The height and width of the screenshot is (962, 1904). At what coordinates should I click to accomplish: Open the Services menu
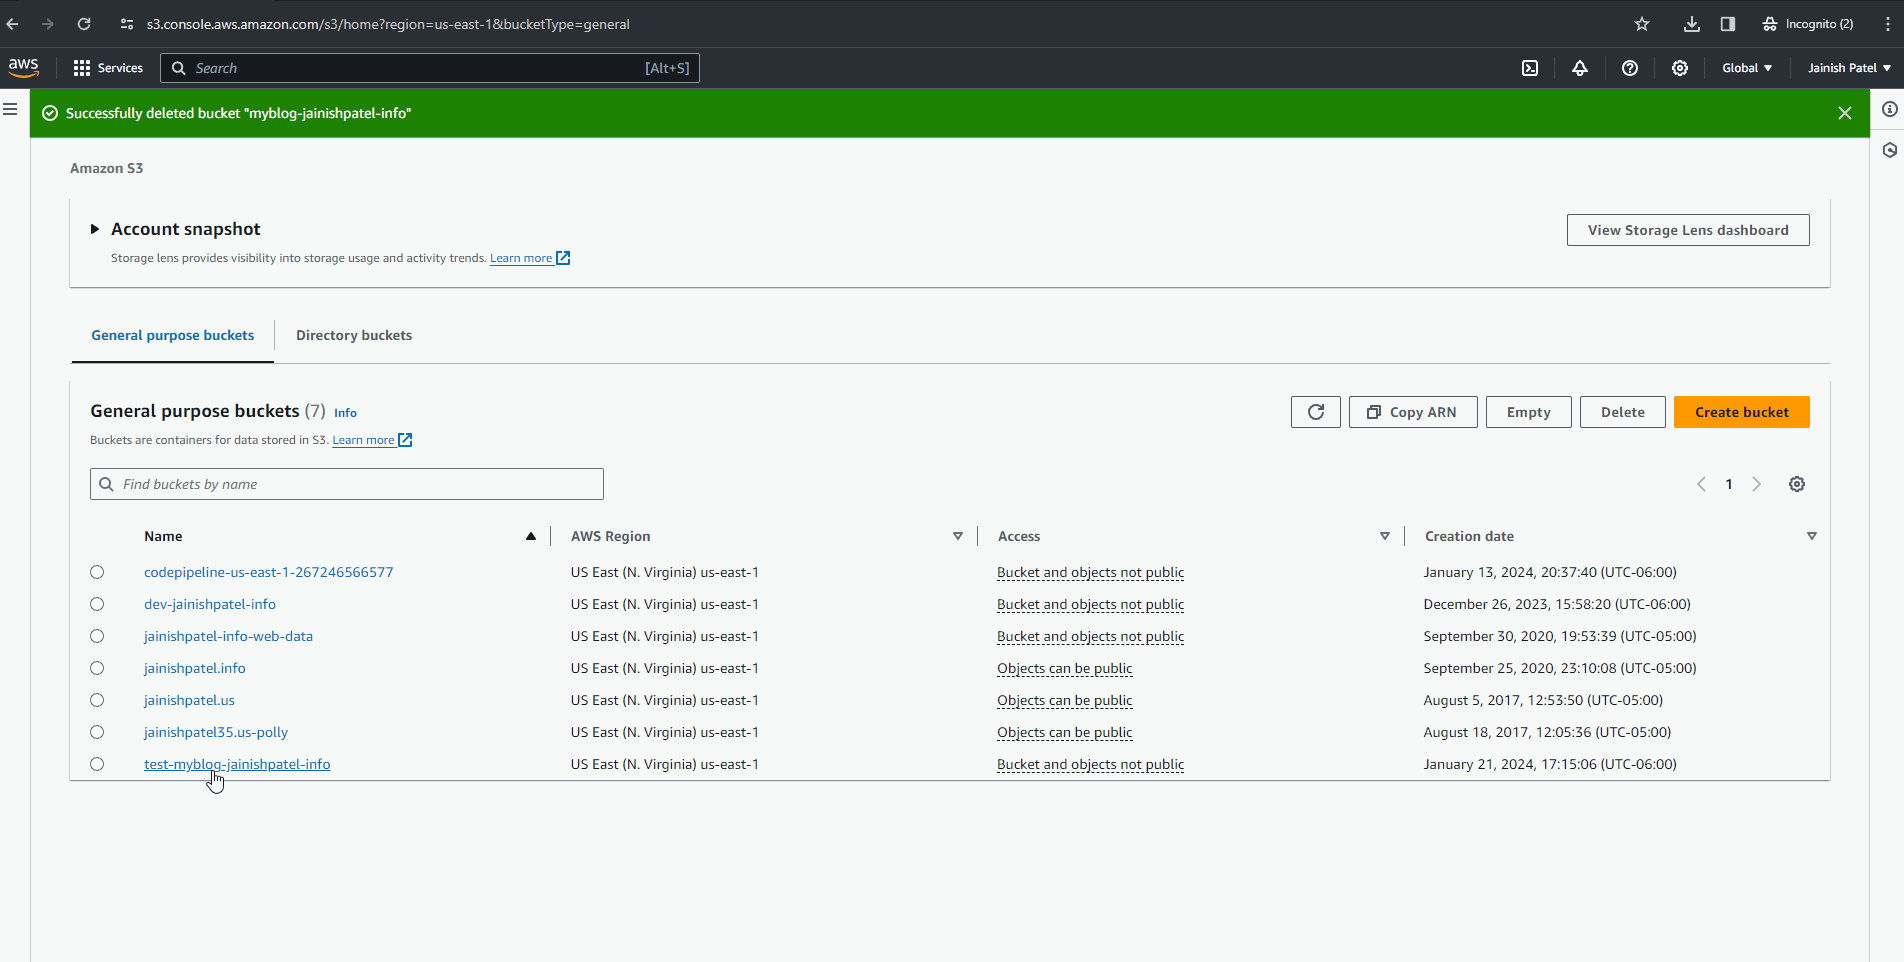(108, 68)
